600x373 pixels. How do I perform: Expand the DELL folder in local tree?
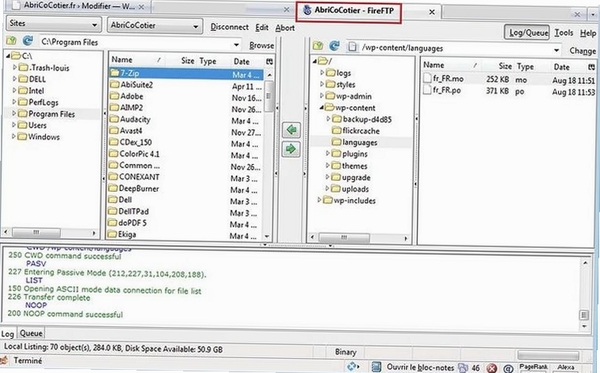click(x=14, y=79)
